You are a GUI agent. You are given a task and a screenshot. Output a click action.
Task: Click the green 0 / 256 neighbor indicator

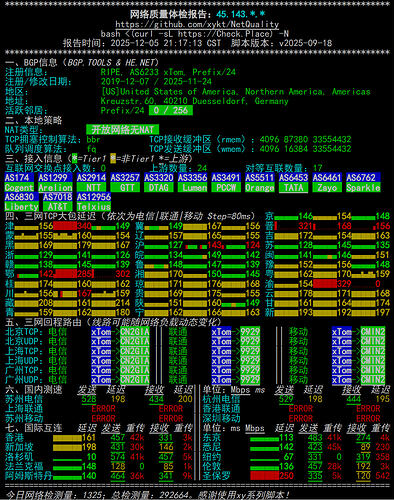171,110
